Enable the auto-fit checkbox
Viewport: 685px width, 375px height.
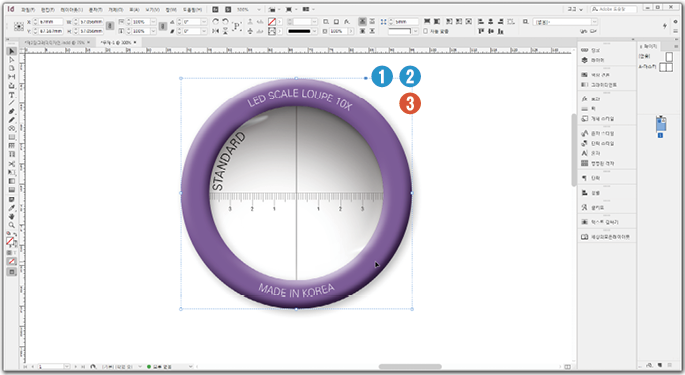[426, 31]
